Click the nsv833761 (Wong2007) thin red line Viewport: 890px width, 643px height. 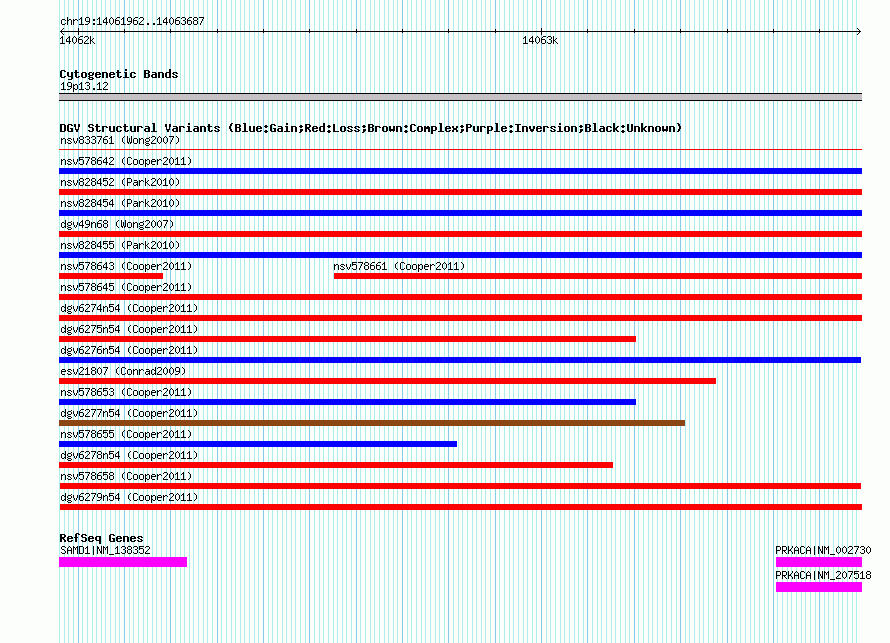460,150
